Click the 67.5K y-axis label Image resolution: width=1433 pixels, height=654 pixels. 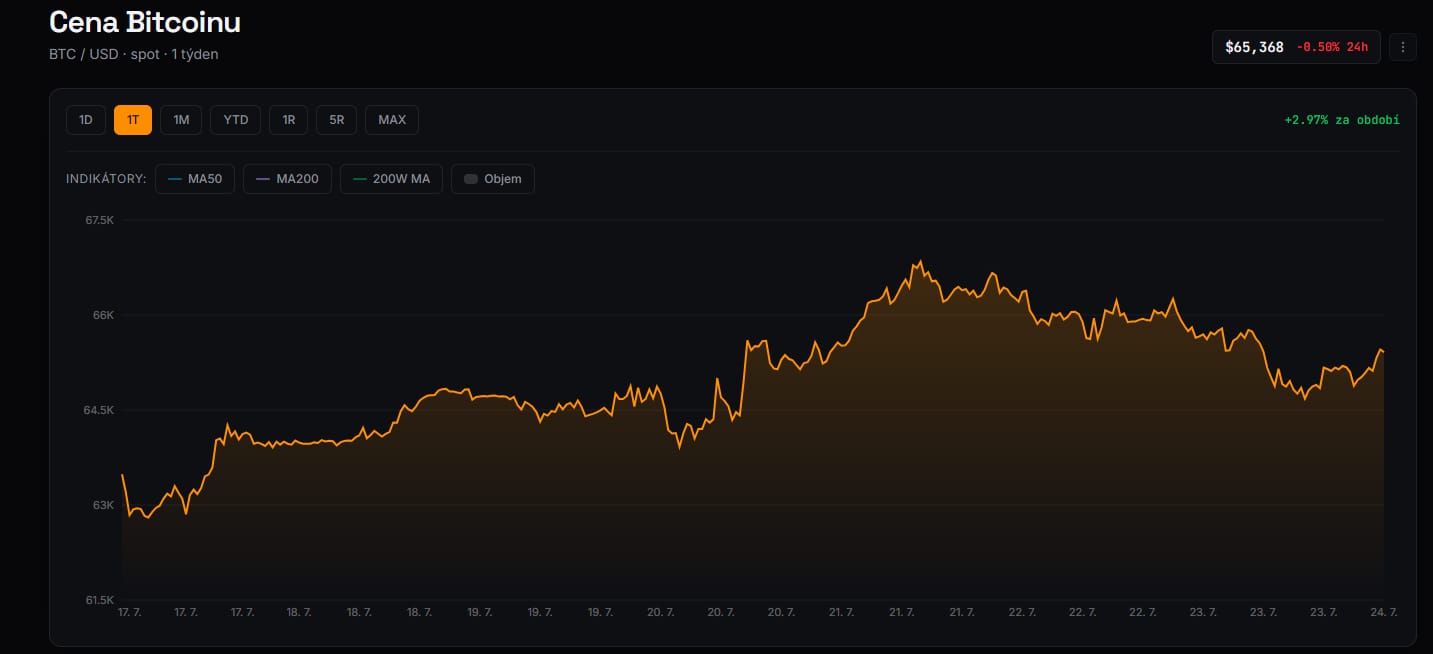point(100,220)
